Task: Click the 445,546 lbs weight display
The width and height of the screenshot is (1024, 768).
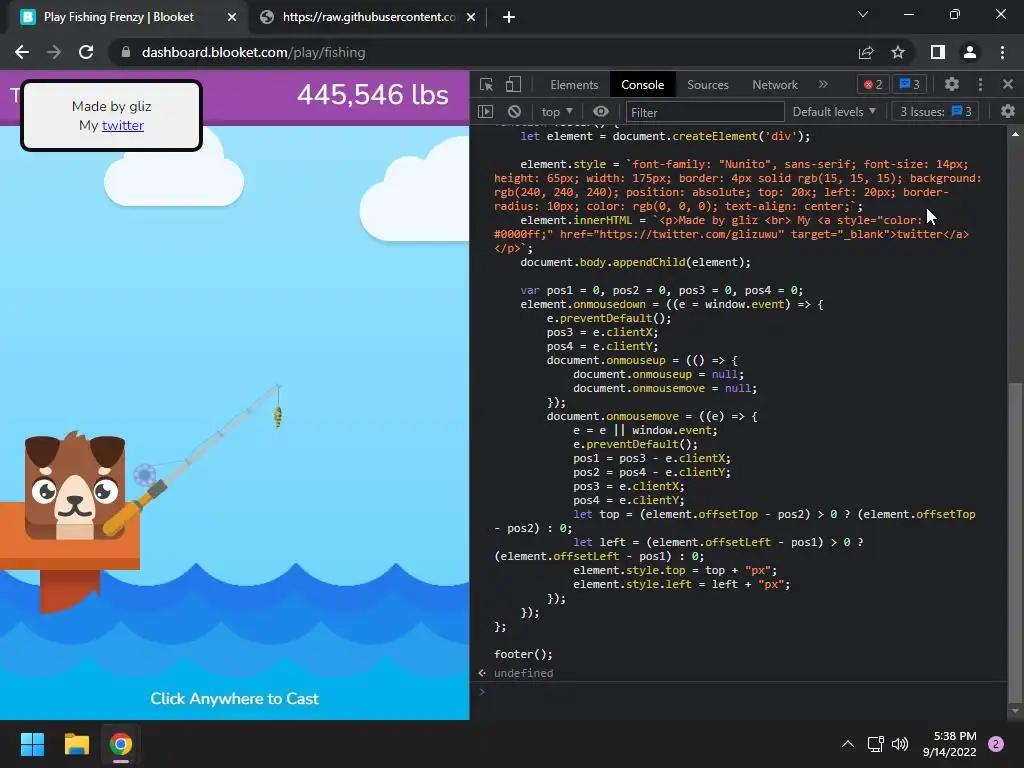Action: pos(373,95)
